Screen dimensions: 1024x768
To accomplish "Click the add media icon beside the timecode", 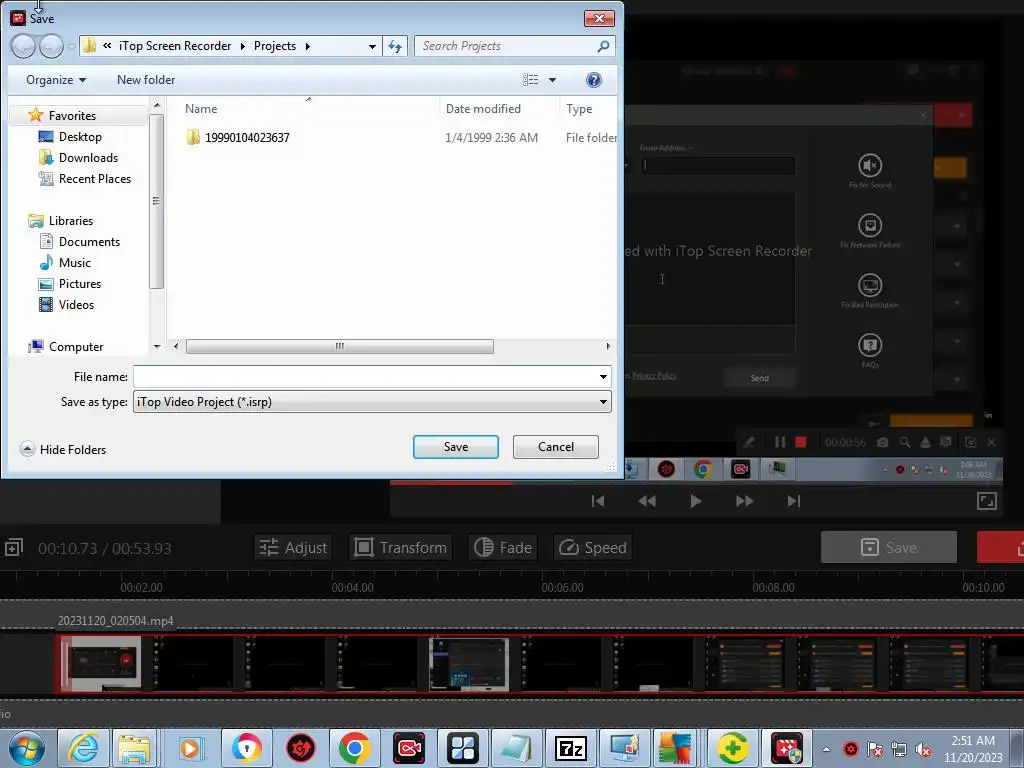I will [x=13, y=548].
